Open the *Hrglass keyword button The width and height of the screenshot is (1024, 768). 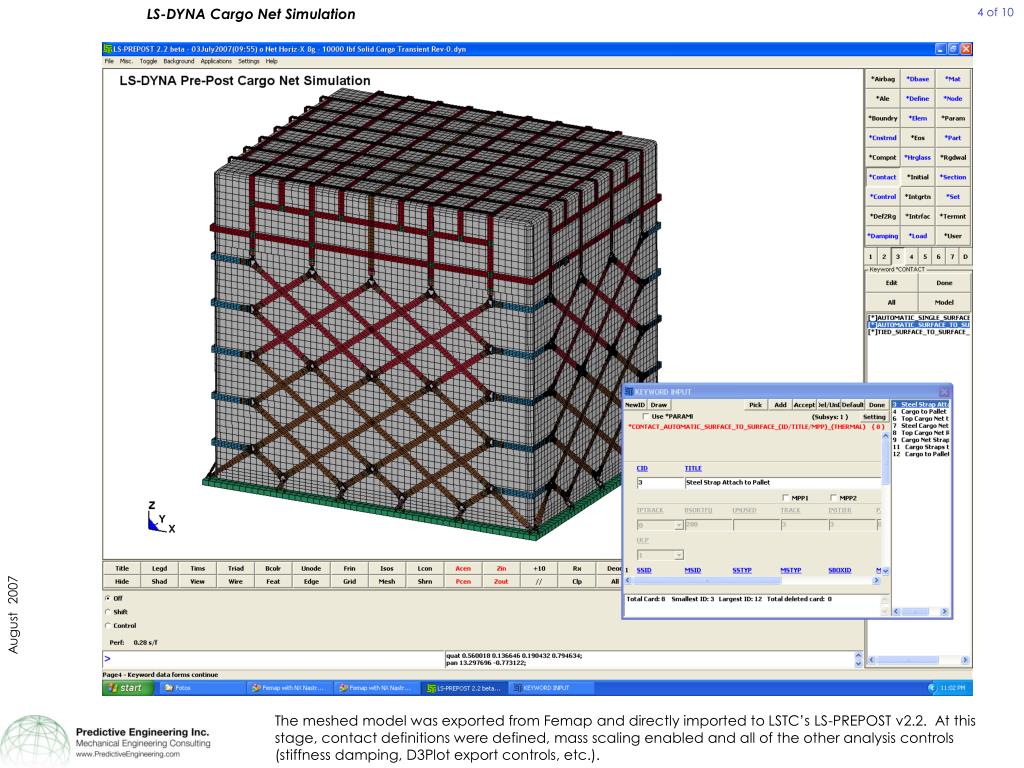[918, 157]
